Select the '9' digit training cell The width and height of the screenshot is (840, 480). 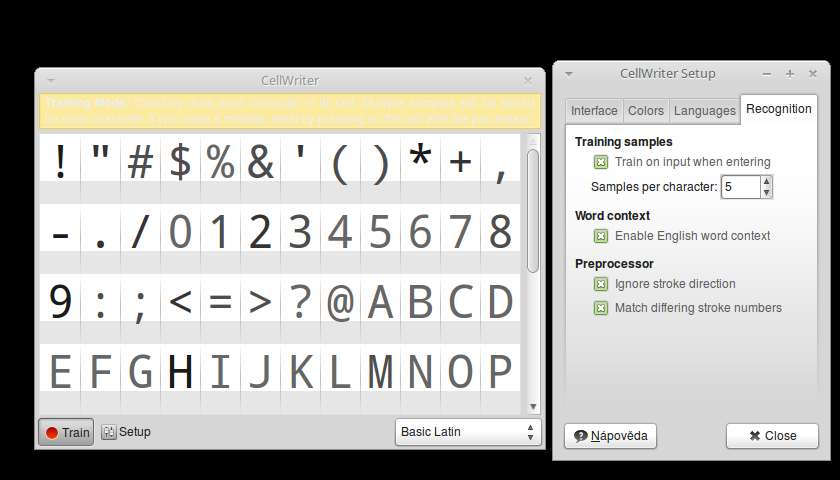(60, 307)
